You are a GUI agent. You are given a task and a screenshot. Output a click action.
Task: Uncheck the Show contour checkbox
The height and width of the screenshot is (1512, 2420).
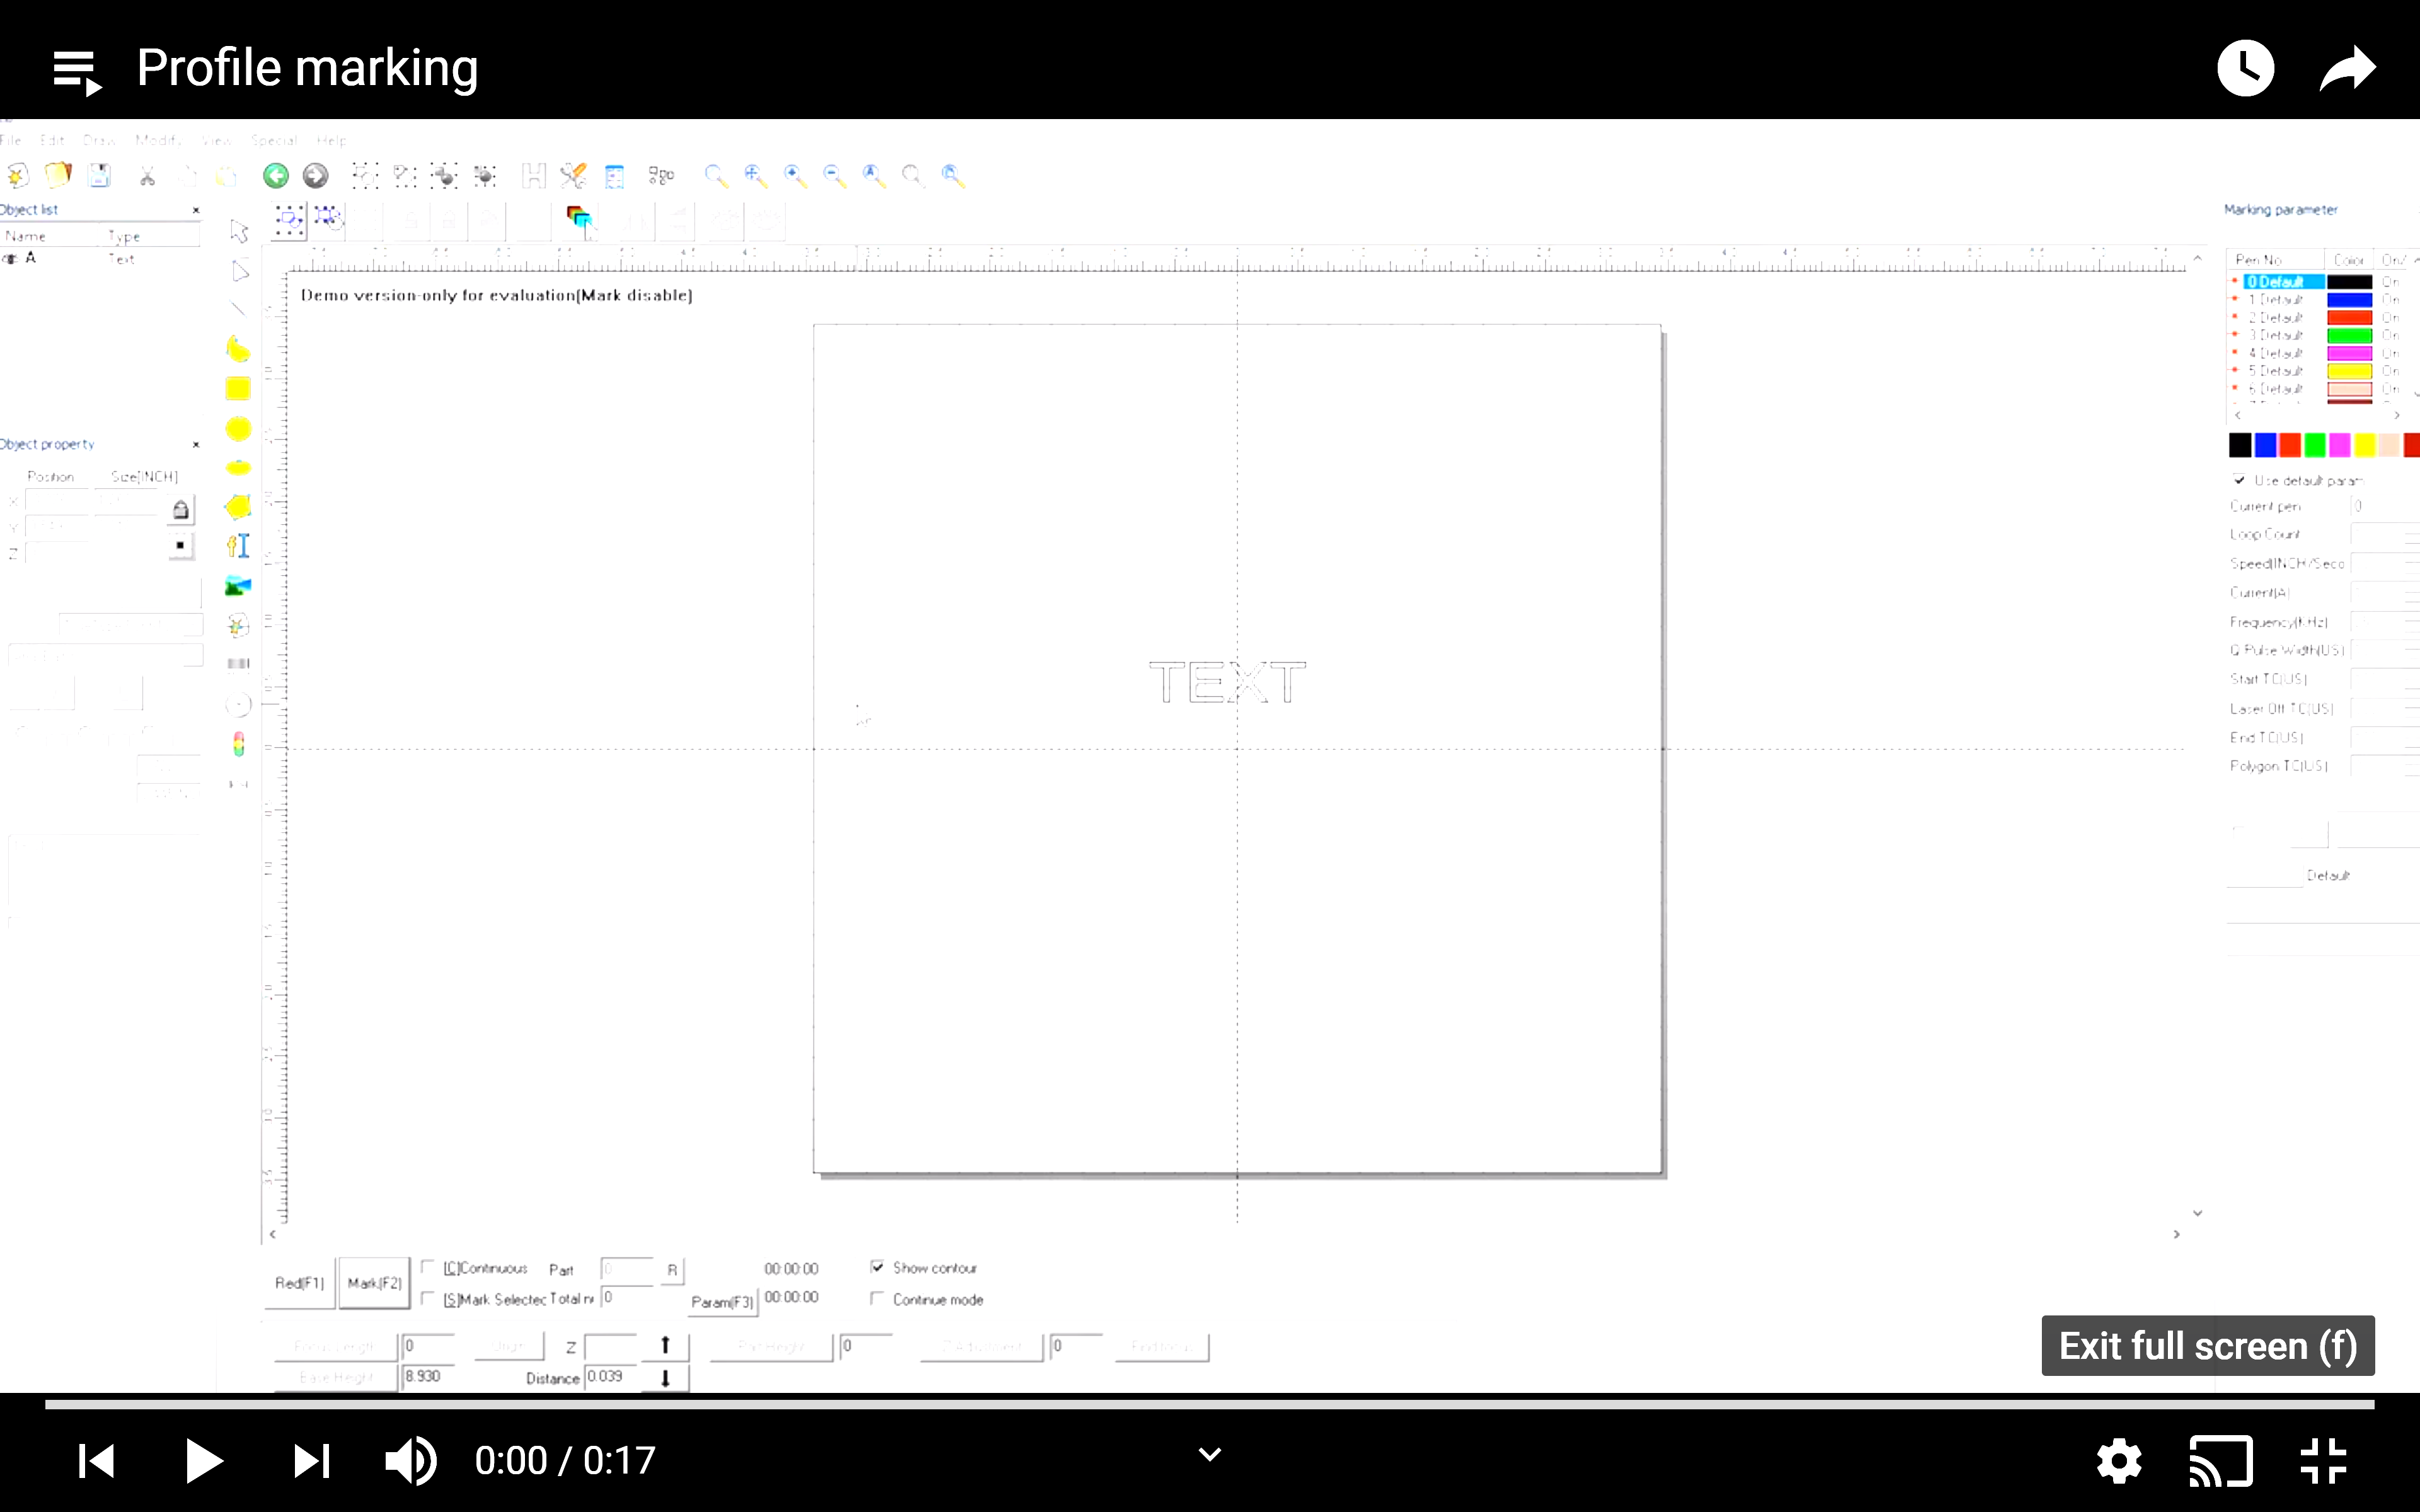(x=877, y=1267)
